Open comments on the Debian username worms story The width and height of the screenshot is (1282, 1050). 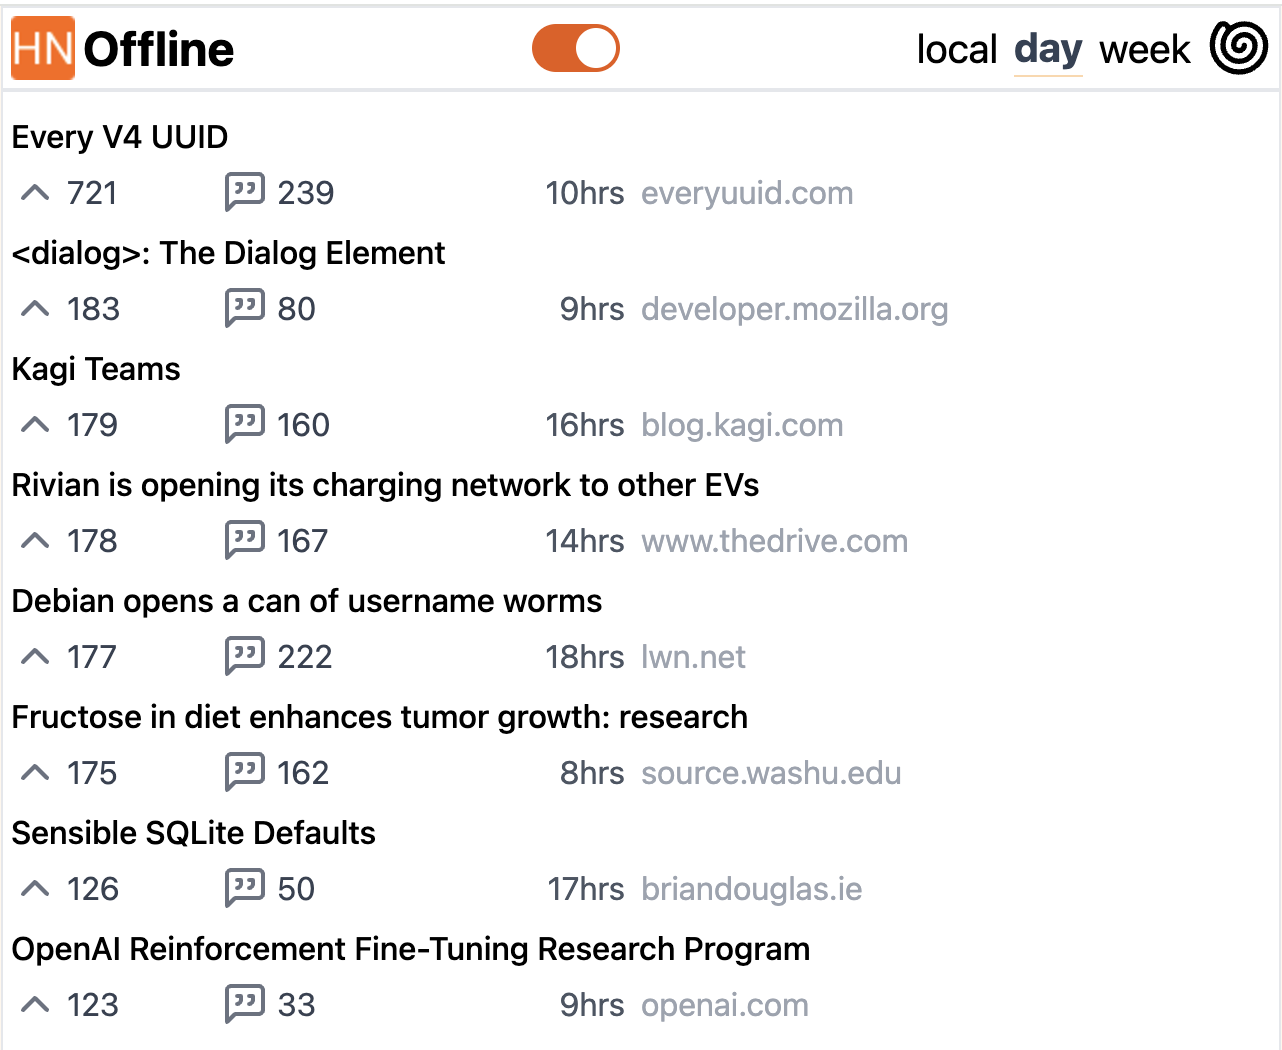click(245, 656)
